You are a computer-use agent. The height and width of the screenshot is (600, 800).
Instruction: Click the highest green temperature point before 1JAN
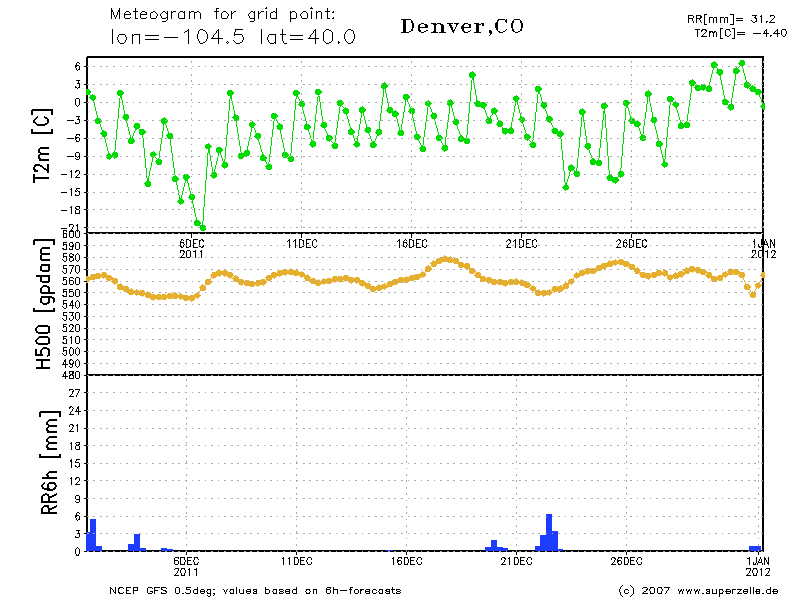click(x=741, y=63)
